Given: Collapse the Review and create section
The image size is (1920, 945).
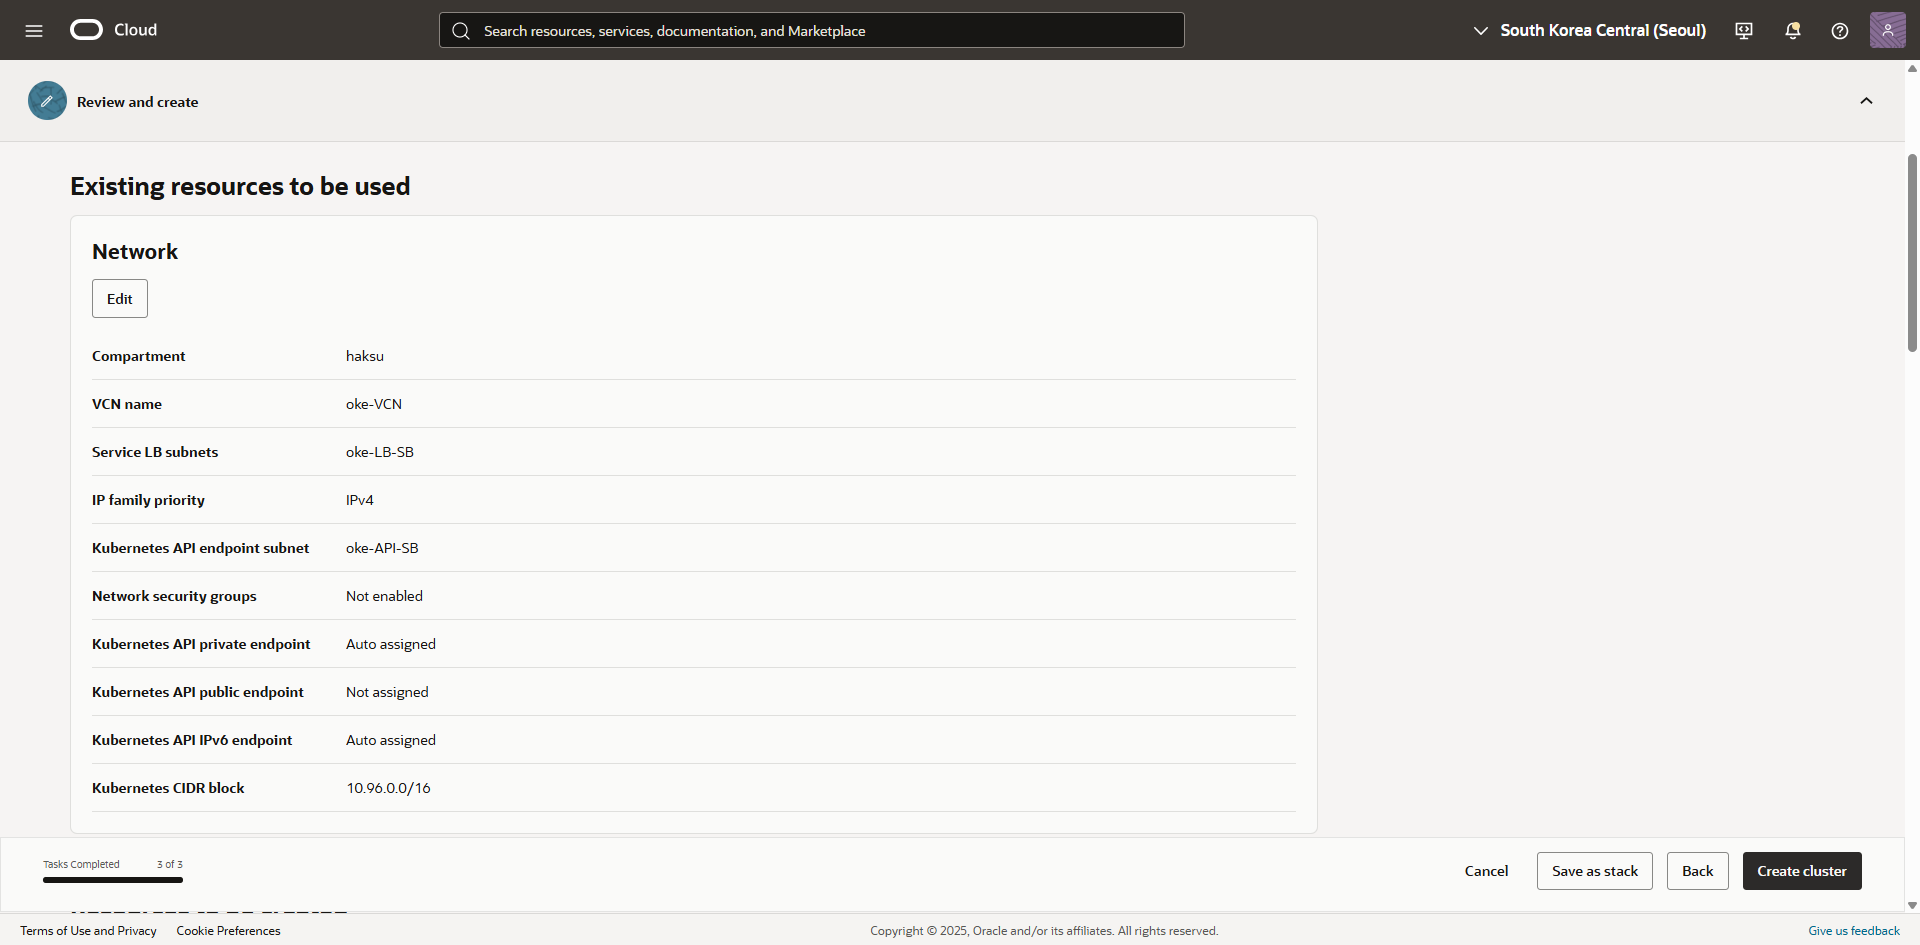Looking at the screenshot, I should point(1866,101).
